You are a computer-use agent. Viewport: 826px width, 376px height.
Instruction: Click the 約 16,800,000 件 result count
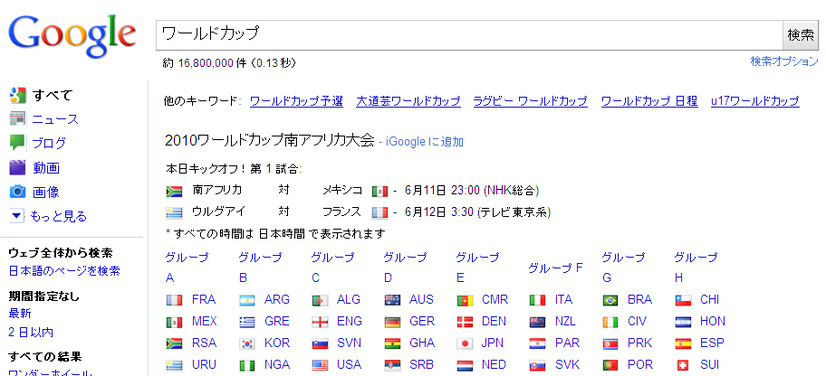(x=205, y=63)
